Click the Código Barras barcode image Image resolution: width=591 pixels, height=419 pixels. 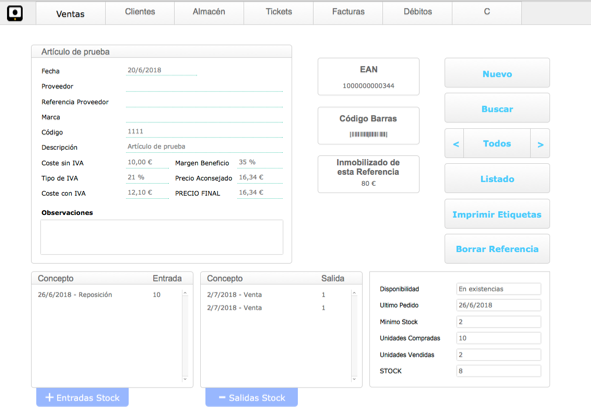368,134
